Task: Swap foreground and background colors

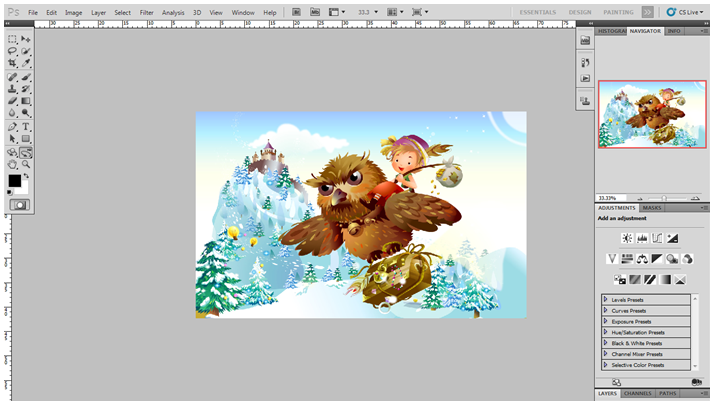Action: click(x=27, y=173)
